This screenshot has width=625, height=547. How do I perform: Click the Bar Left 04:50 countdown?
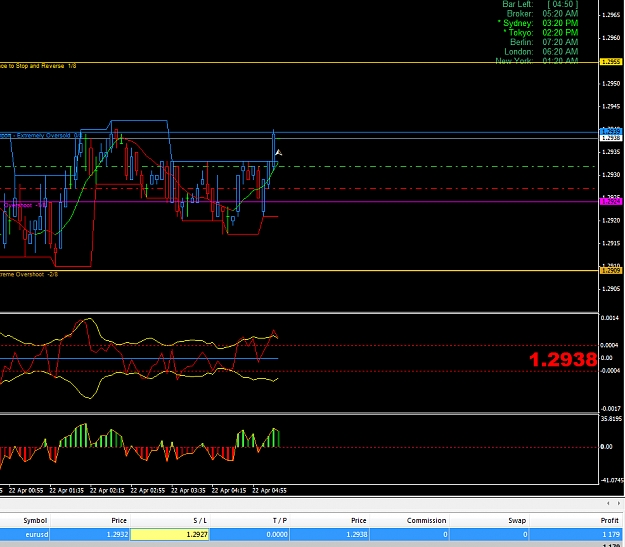coord(540,4)
